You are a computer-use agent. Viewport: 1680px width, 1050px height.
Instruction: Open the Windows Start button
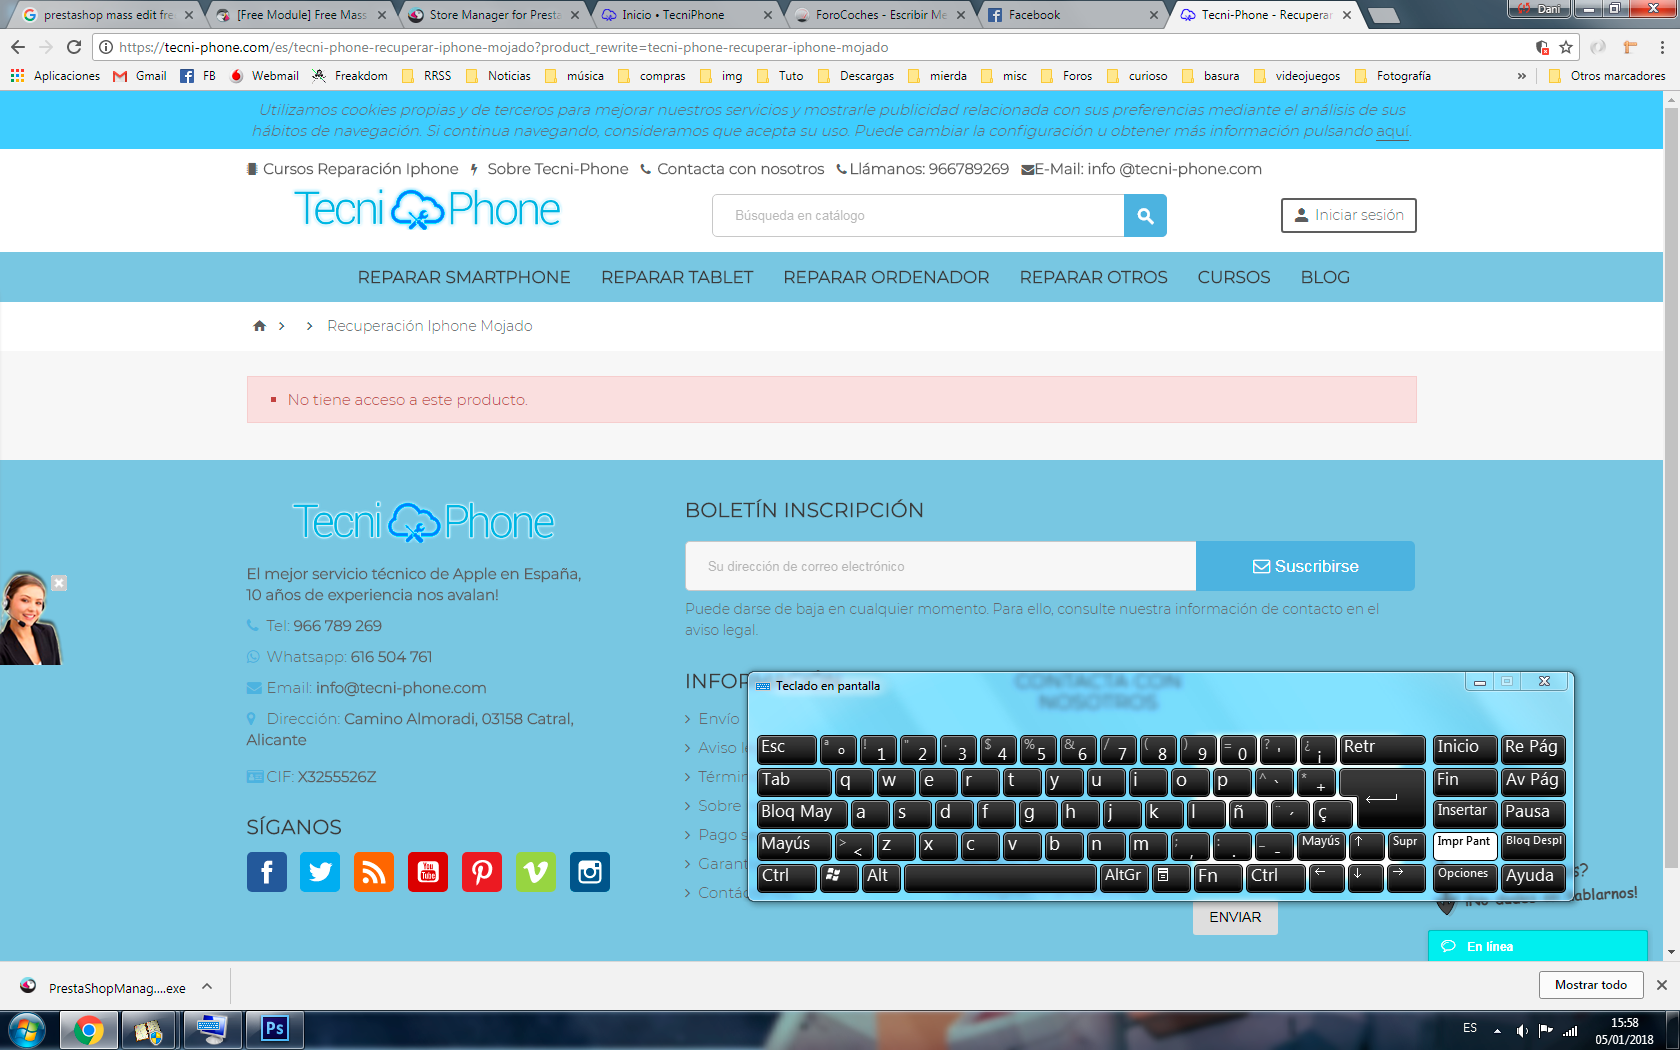(27, 1030)
